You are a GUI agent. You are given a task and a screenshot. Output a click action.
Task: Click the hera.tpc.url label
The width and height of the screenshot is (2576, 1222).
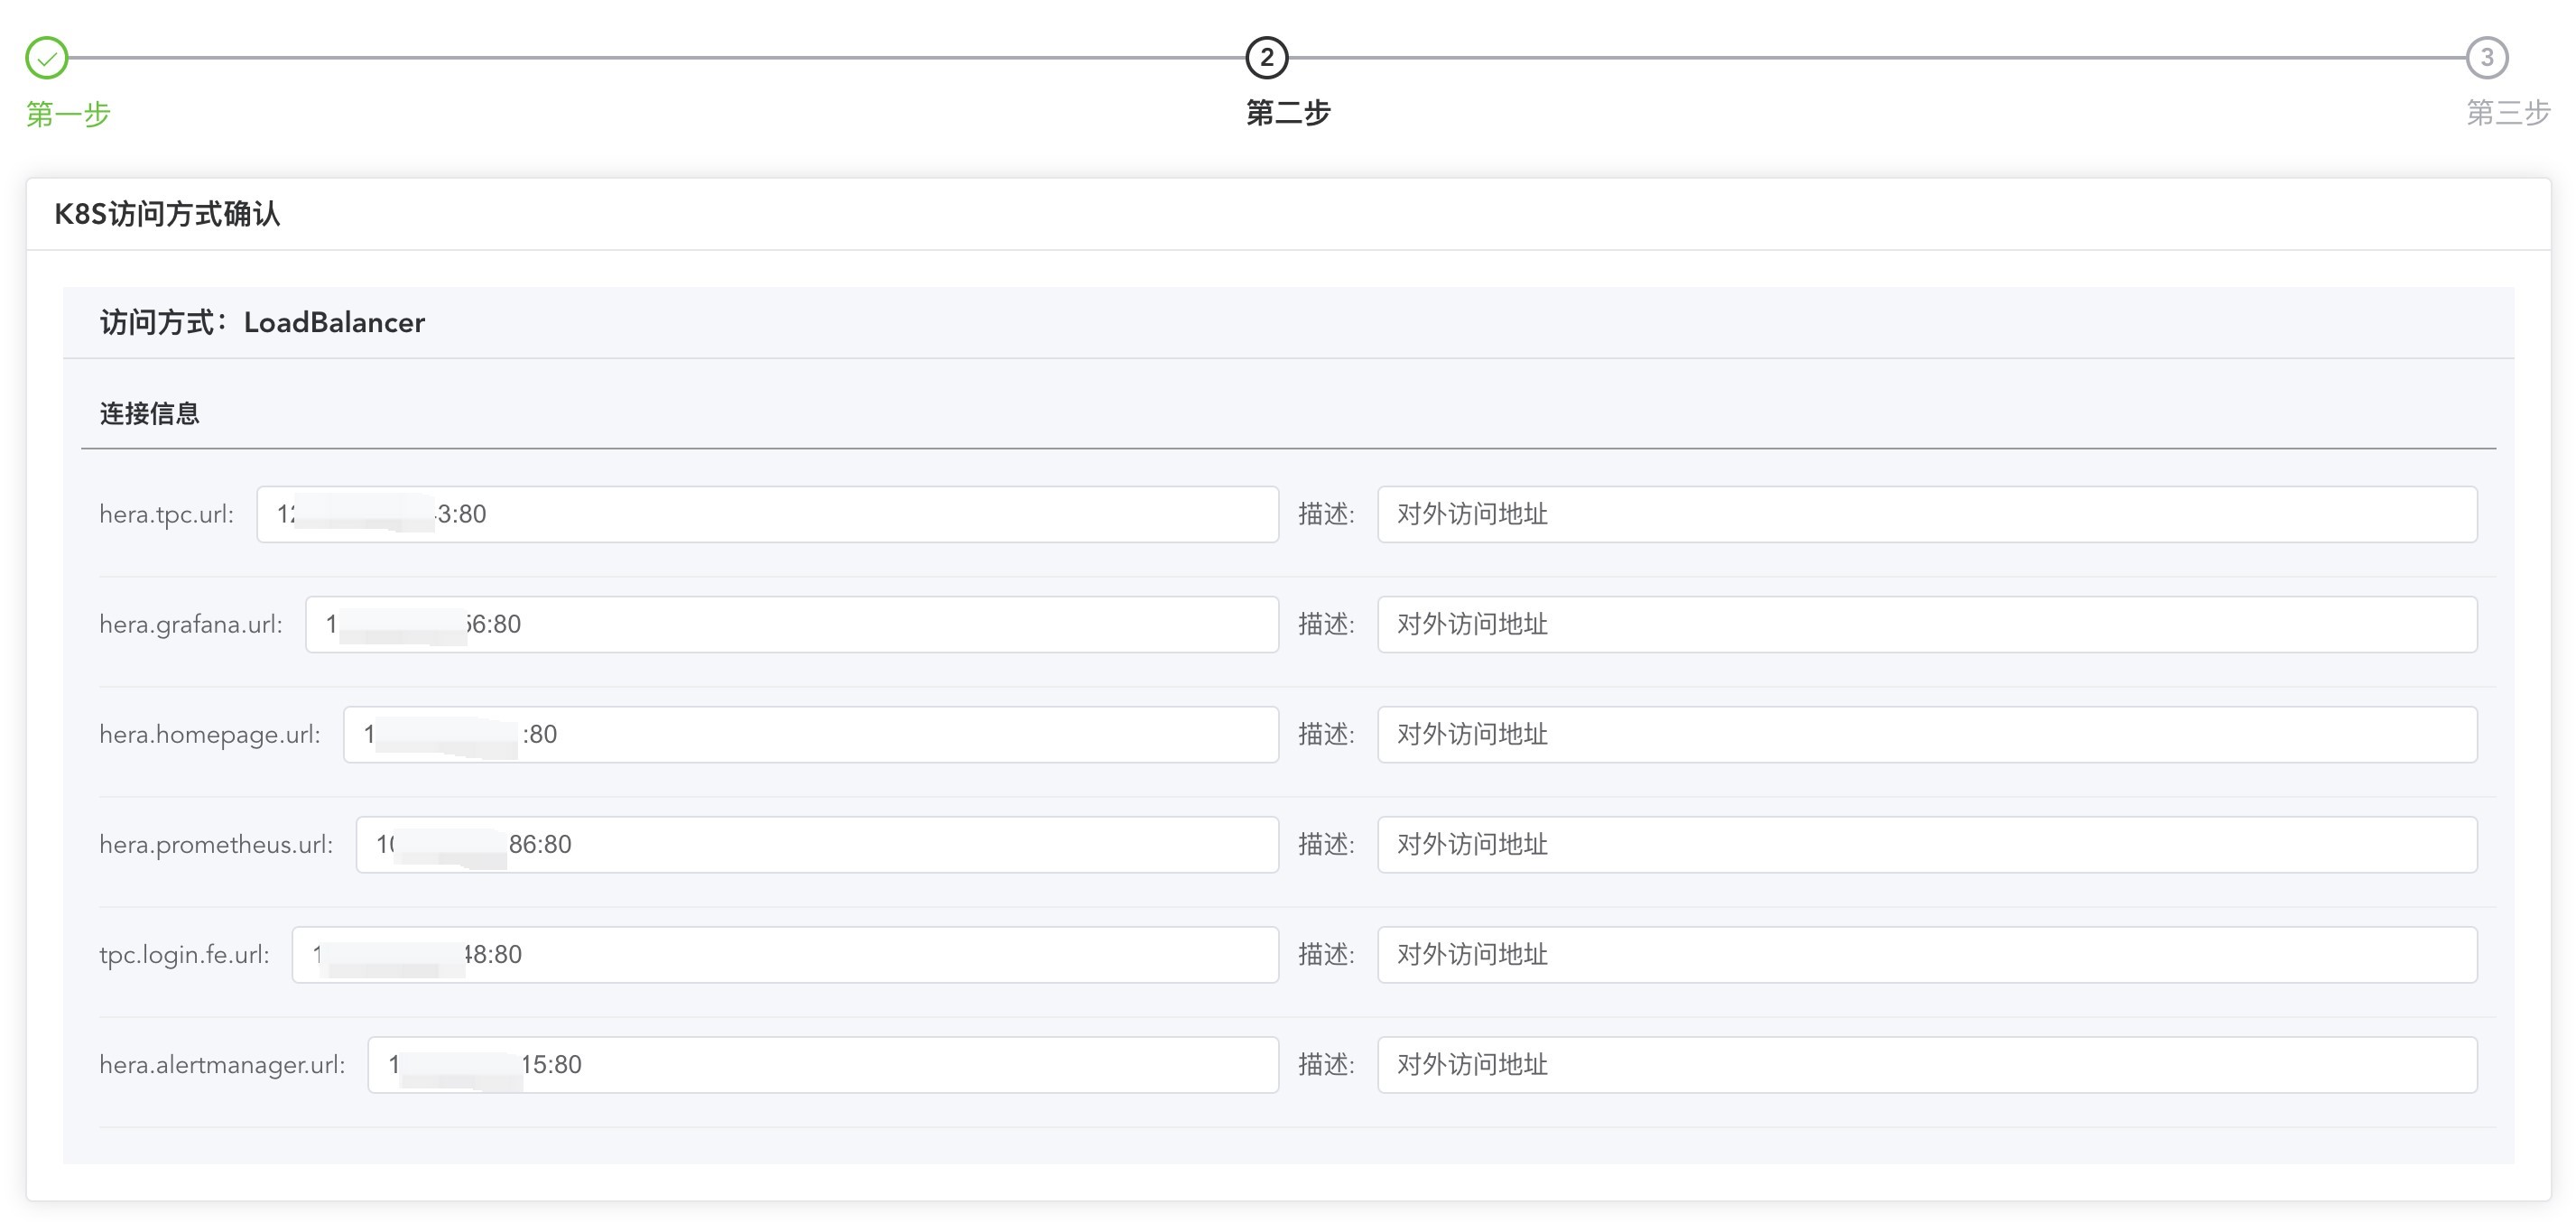167,514
